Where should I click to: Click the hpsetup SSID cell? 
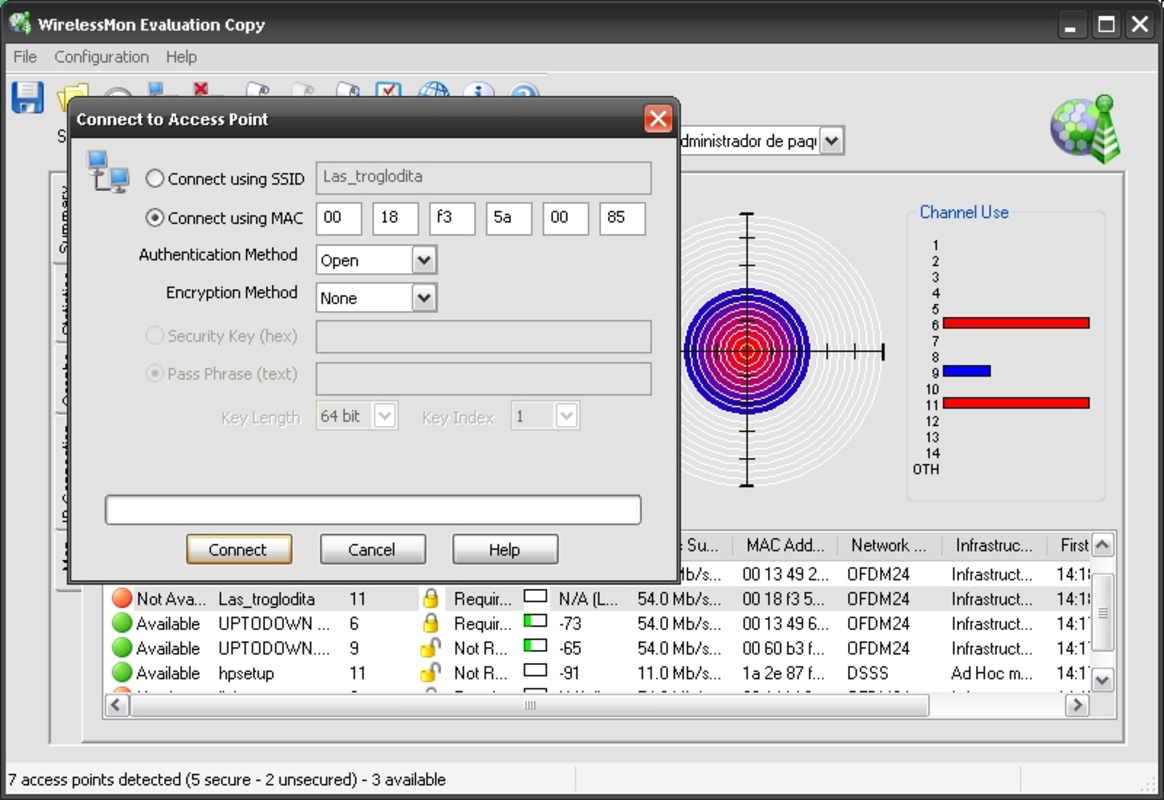click(246, 673)
